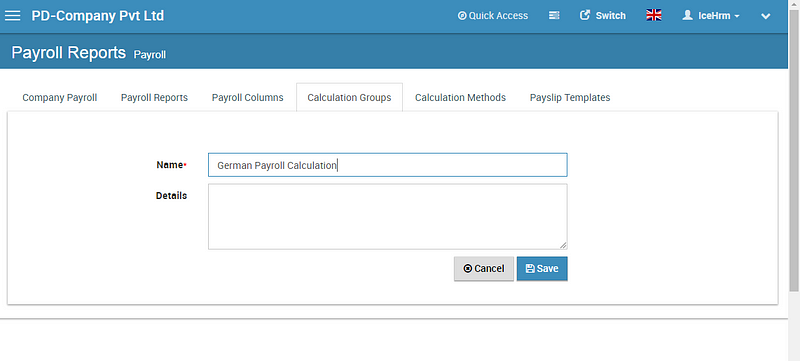Viewport: 800px width, 361px height.
Task: Click the Payroll subtitle text in header
Action: 149,55
